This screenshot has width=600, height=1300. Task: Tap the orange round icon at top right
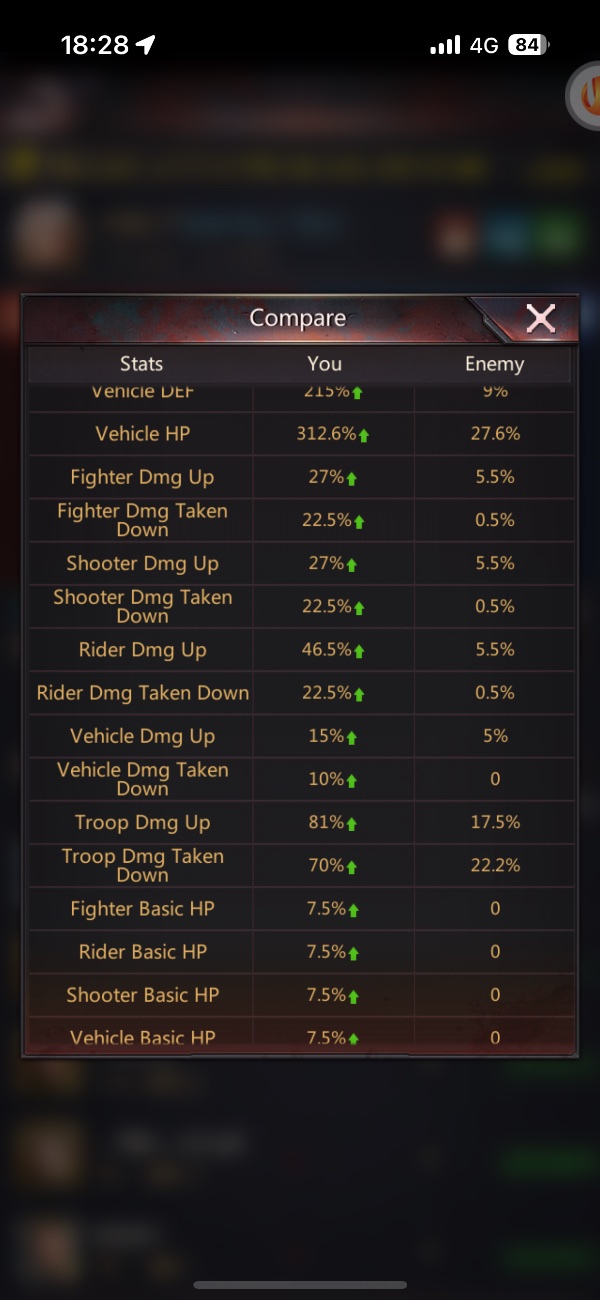click(x=584, y=95)
